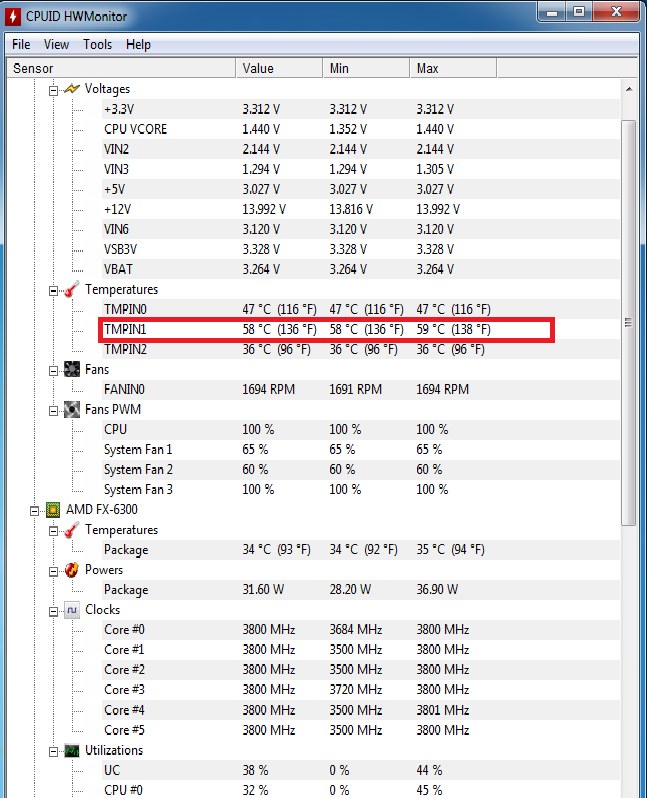Viewport: 647px width, 798px height.
Task: Click the vertical scrollbar thumb
Action: click(629, 323)
